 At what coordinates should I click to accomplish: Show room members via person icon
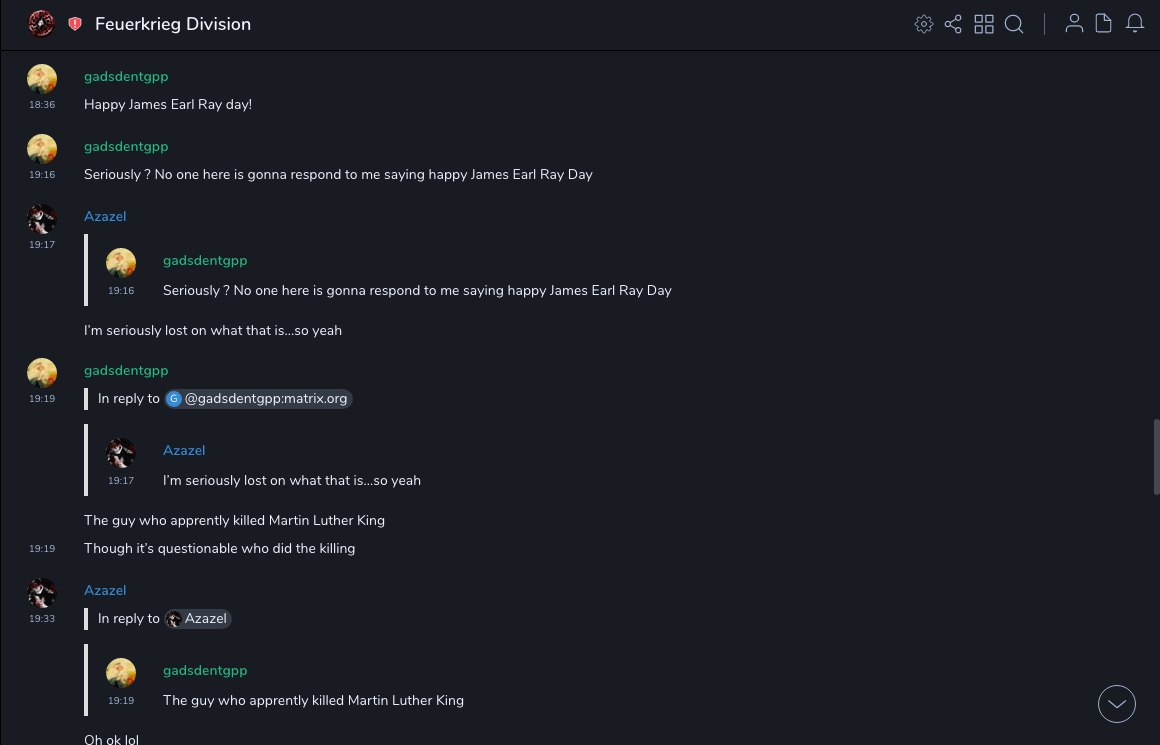pos(1074,24)
